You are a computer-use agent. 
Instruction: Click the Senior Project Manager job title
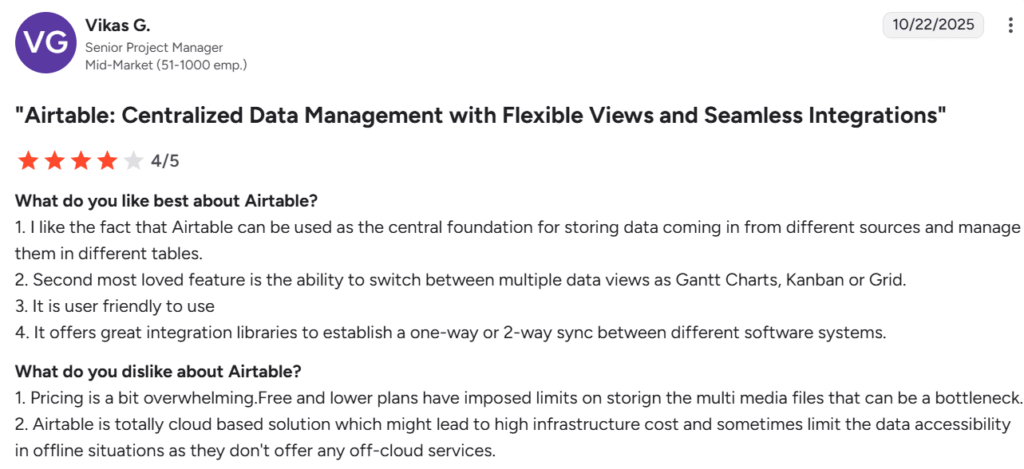[154, 47]
